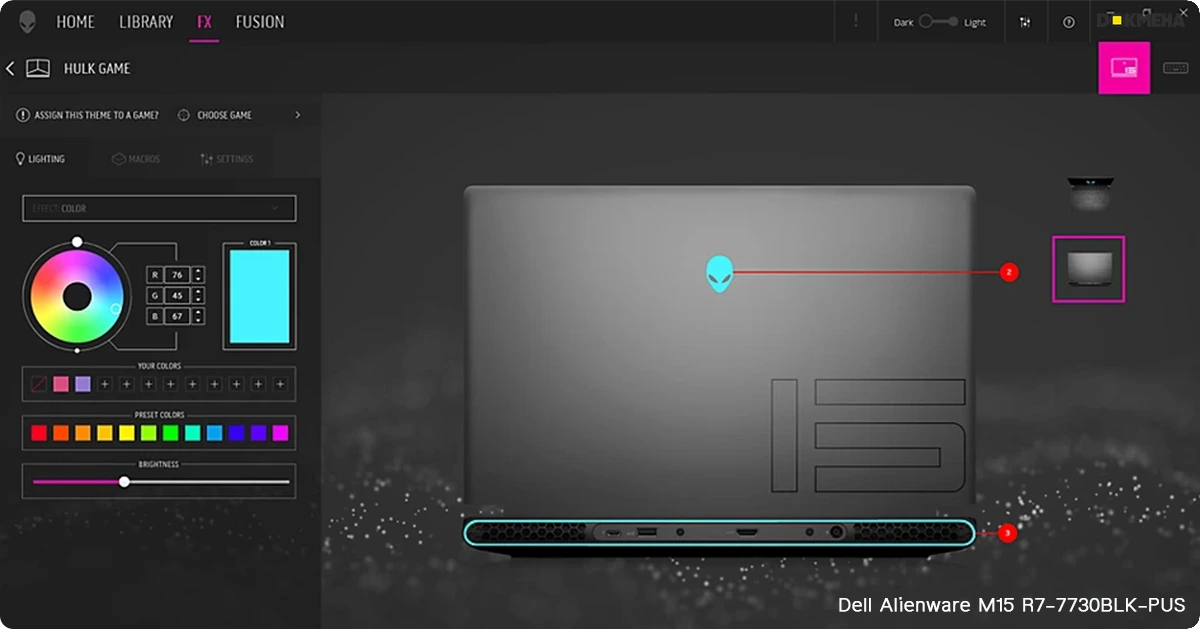Go to the FUSION tab
The width and height of the screenshot is (1200, 629).
click(260, 22)
